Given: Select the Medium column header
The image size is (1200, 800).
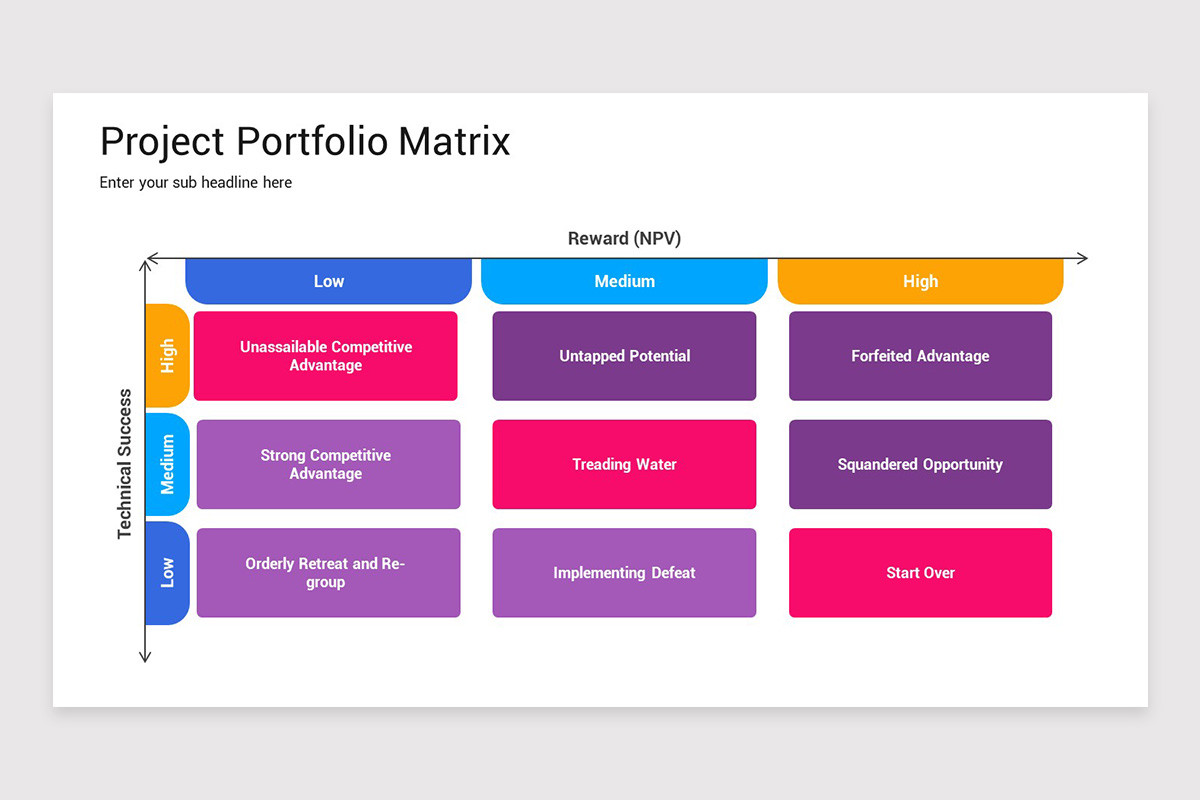Looking at the screenshot, I should pyautogui.click(x=624, y=281).
